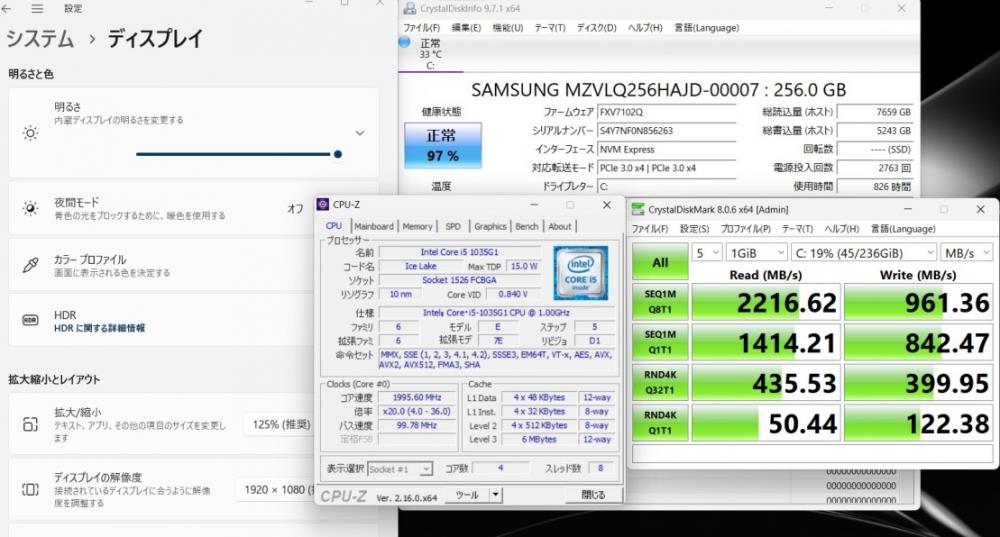Open テーマ(T) menu in CrystalDiskMark

click(x=797, y=229)
